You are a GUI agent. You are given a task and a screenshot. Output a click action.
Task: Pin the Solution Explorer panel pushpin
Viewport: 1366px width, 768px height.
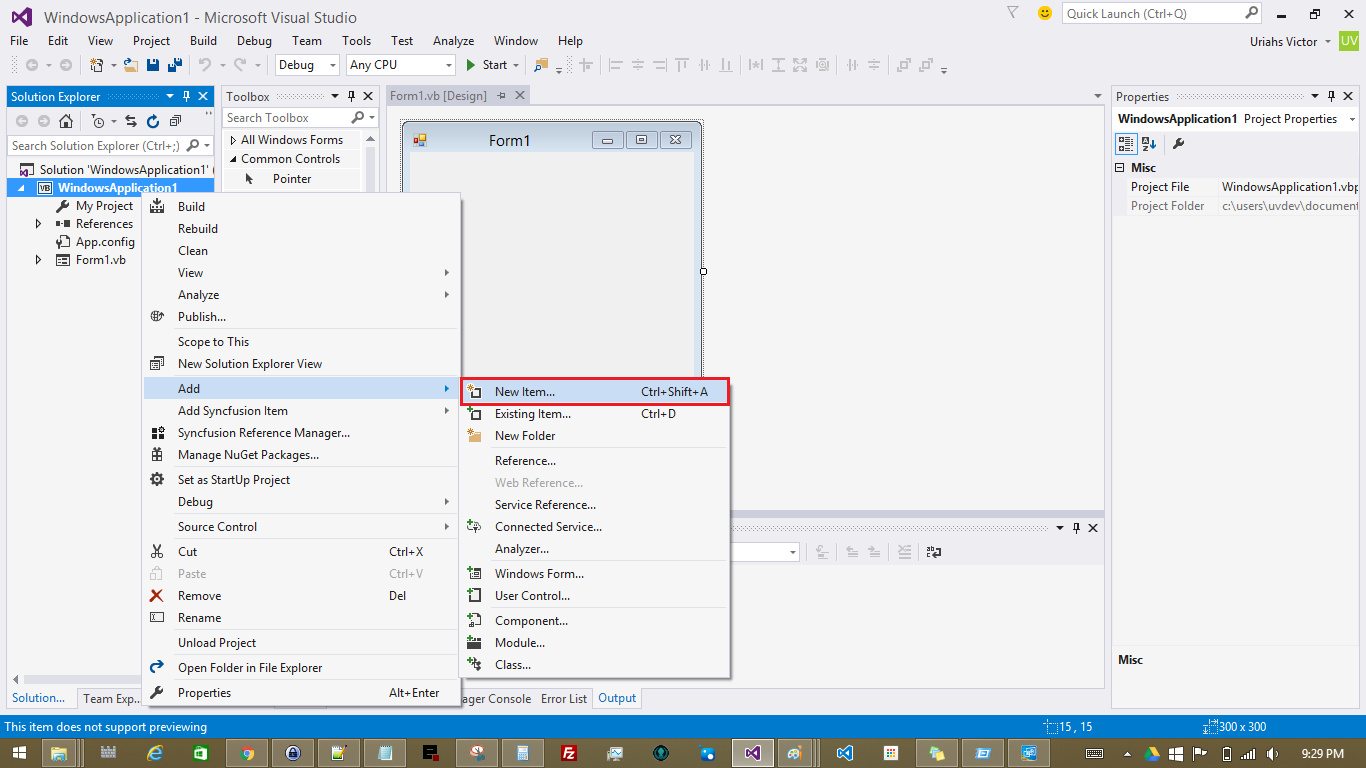(186, 96)
